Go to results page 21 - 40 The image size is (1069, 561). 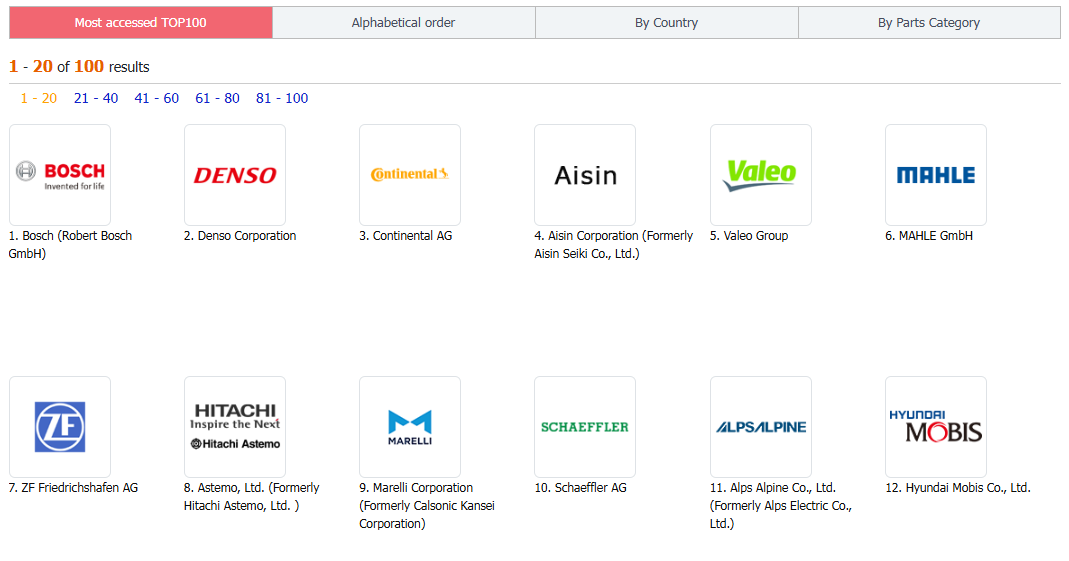pyautogui.click(x=96, y=98)
